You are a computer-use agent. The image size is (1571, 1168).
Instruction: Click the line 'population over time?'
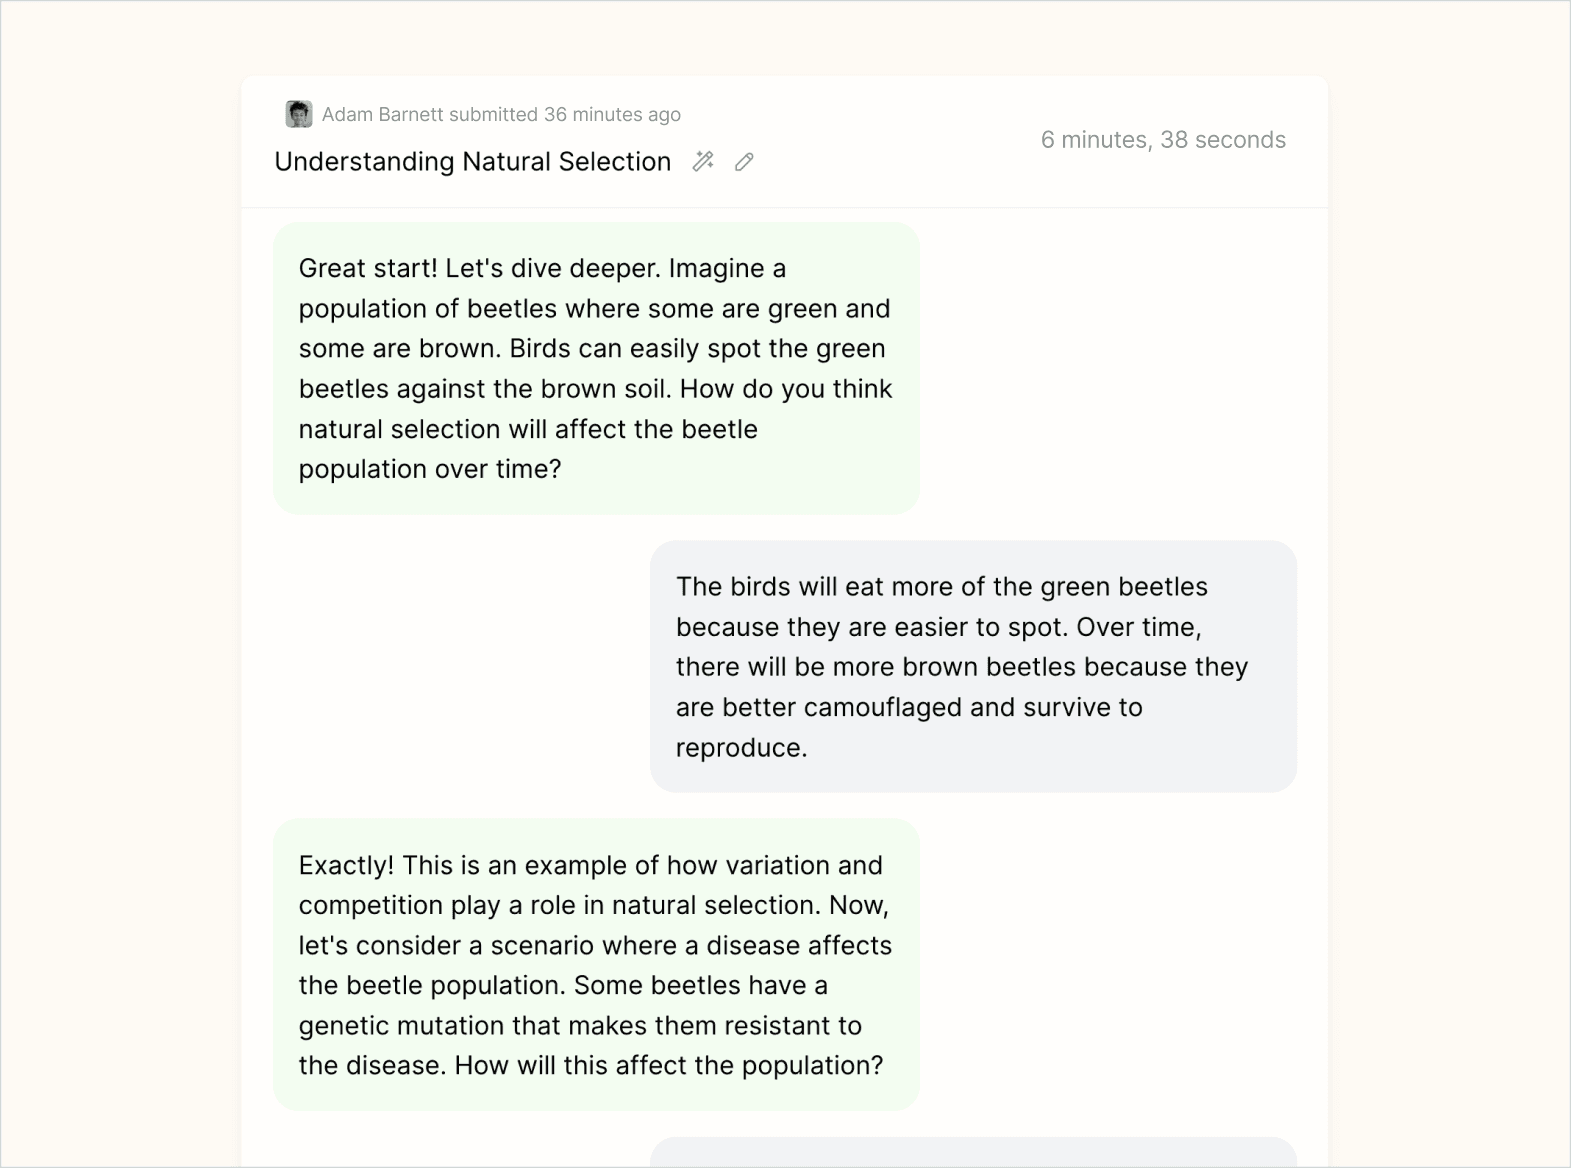(x=430, y=469)
